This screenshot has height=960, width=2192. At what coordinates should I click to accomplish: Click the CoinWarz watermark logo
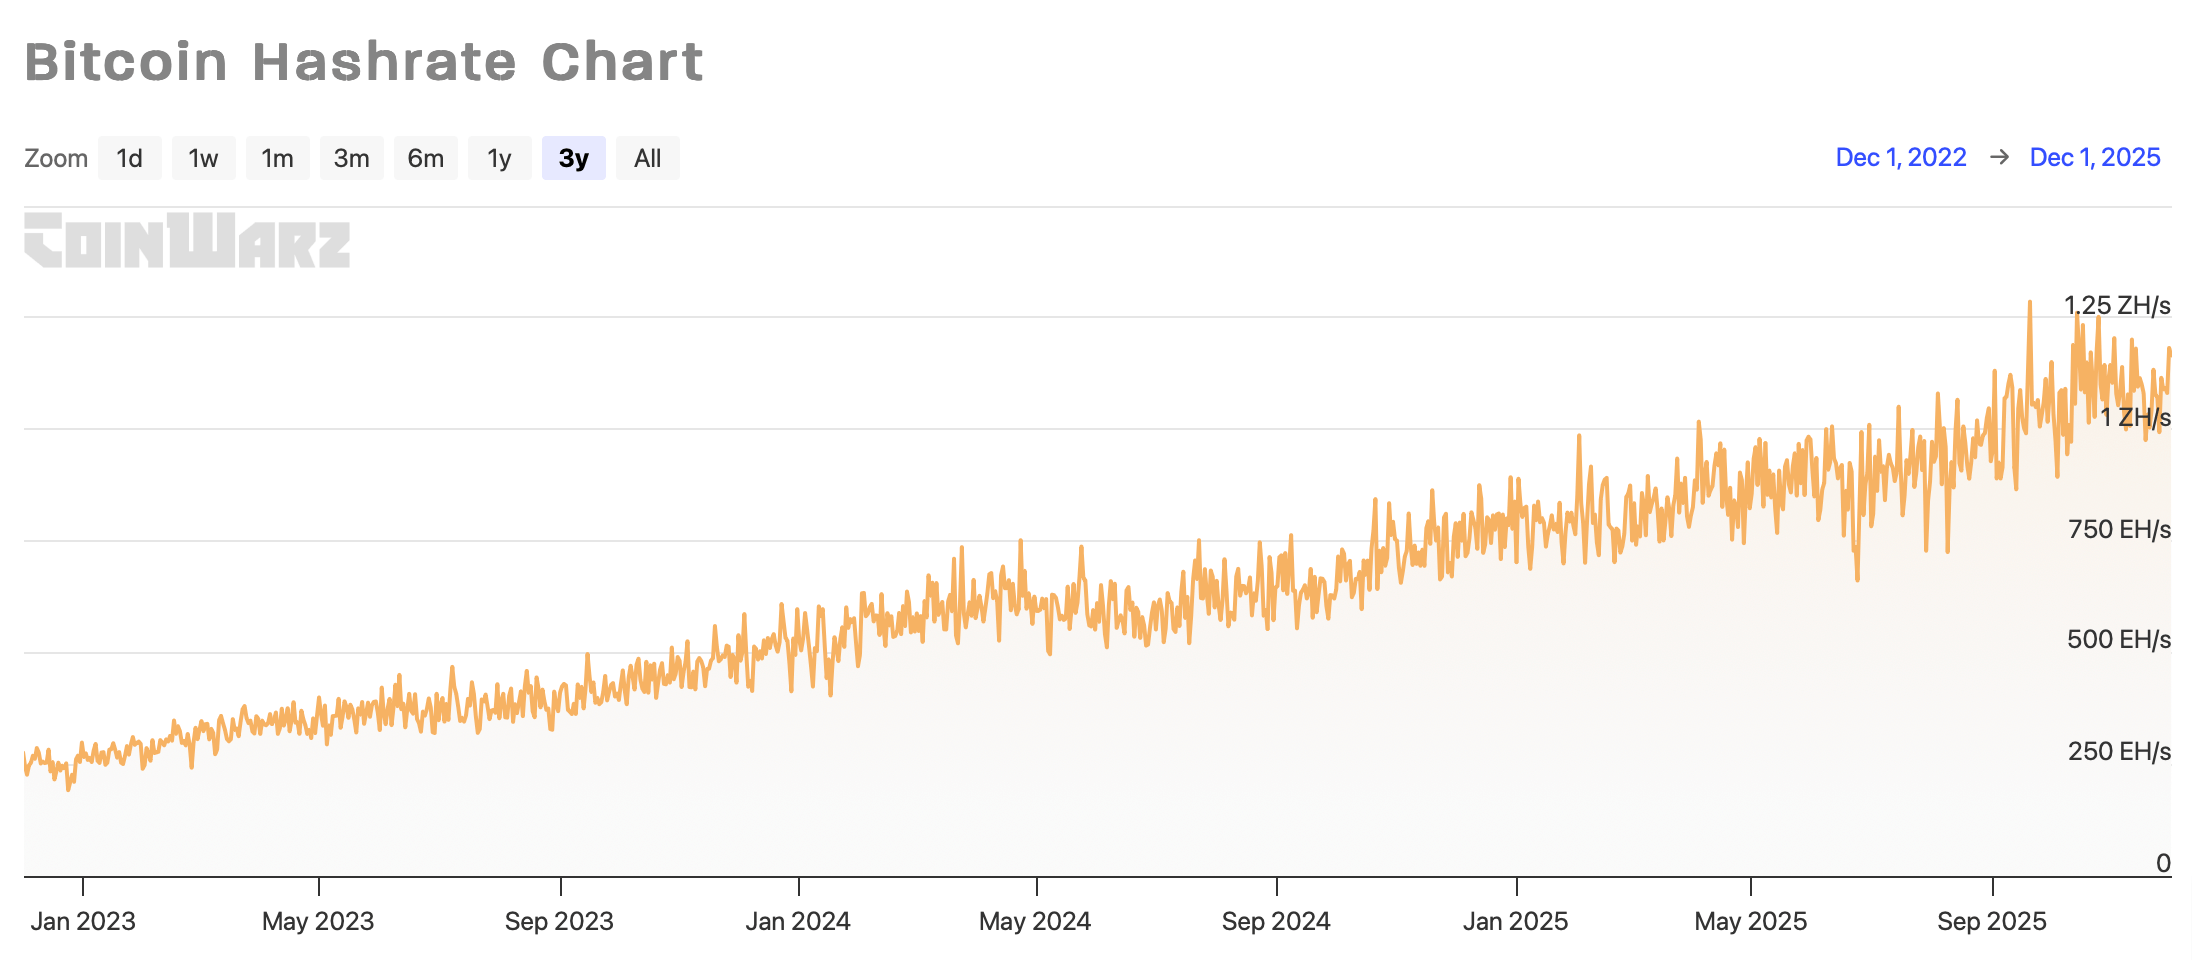click(x=187, y=240)
